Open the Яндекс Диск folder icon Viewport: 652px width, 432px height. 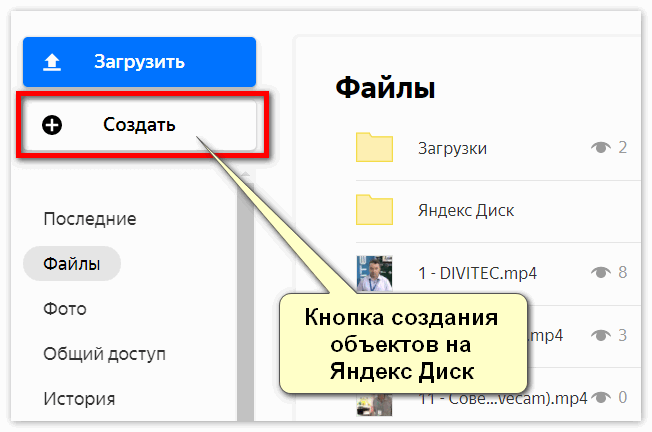coord(374,210)
